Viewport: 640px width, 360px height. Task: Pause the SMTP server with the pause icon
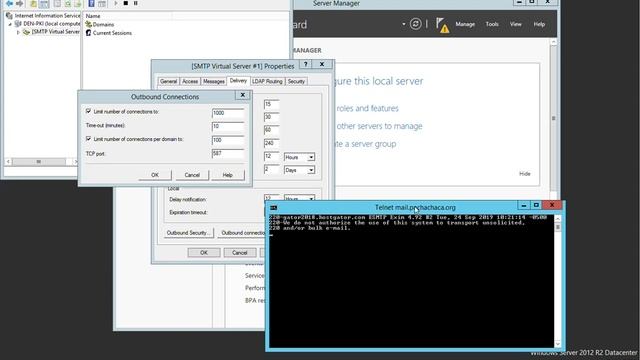coord(136,3)
